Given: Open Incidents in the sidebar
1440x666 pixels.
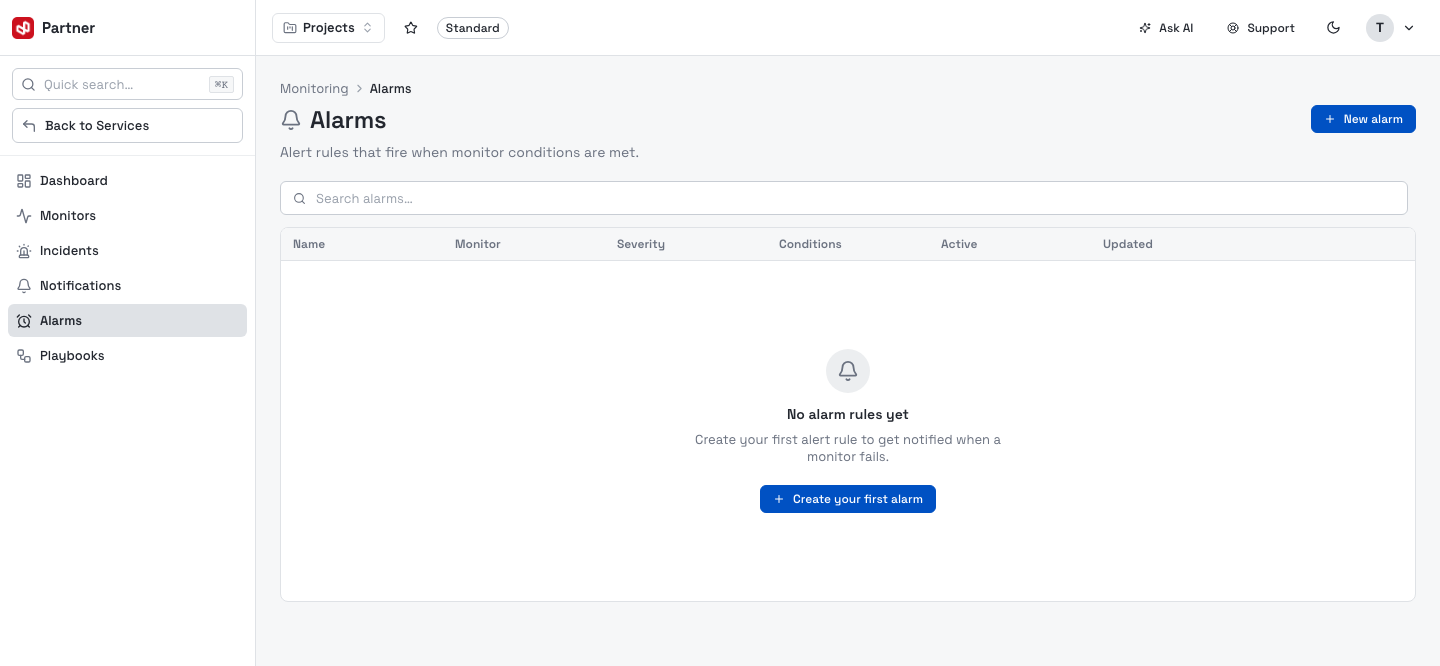Looking at the screenshot, I should click(127, 251).
